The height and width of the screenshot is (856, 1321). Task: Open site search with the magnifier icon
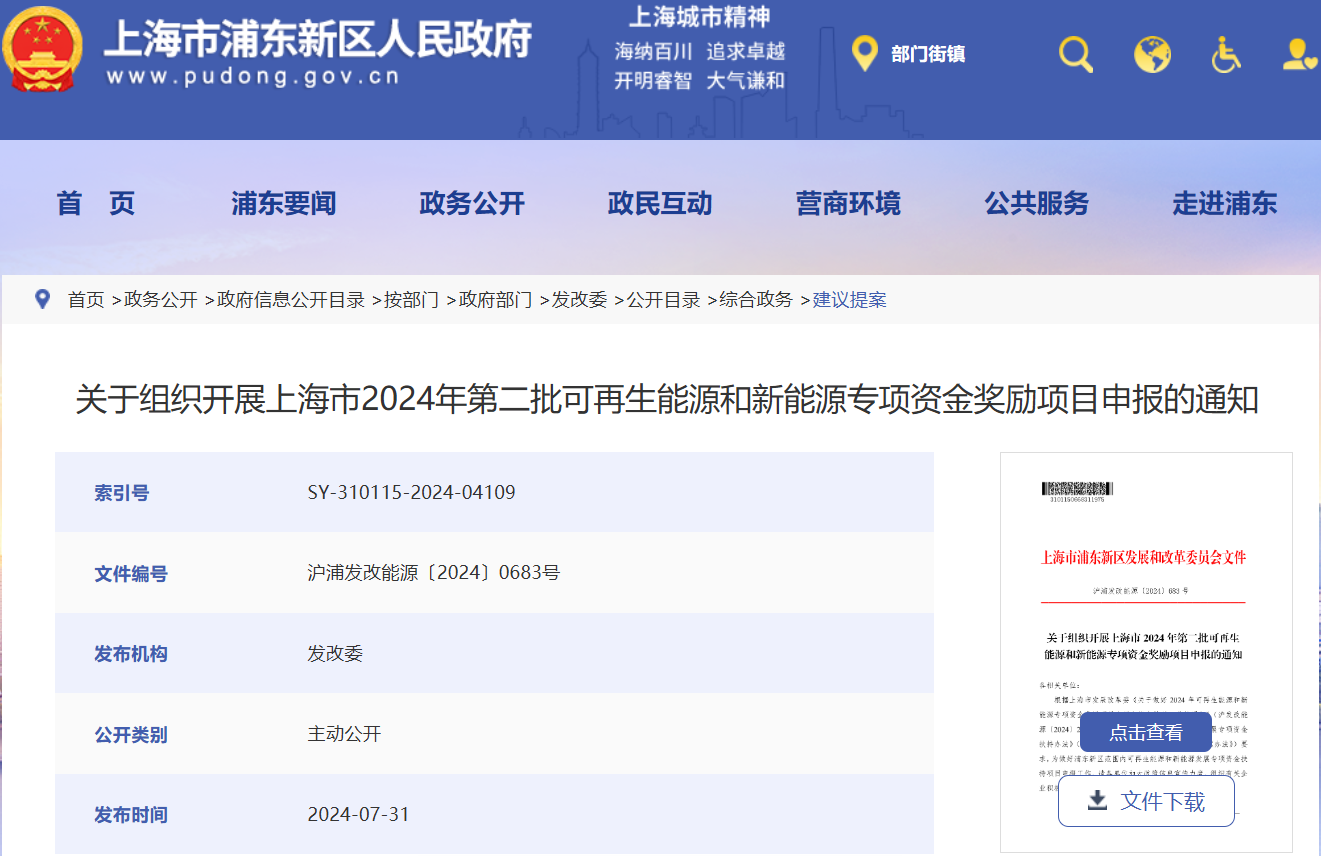[1075, 55]
